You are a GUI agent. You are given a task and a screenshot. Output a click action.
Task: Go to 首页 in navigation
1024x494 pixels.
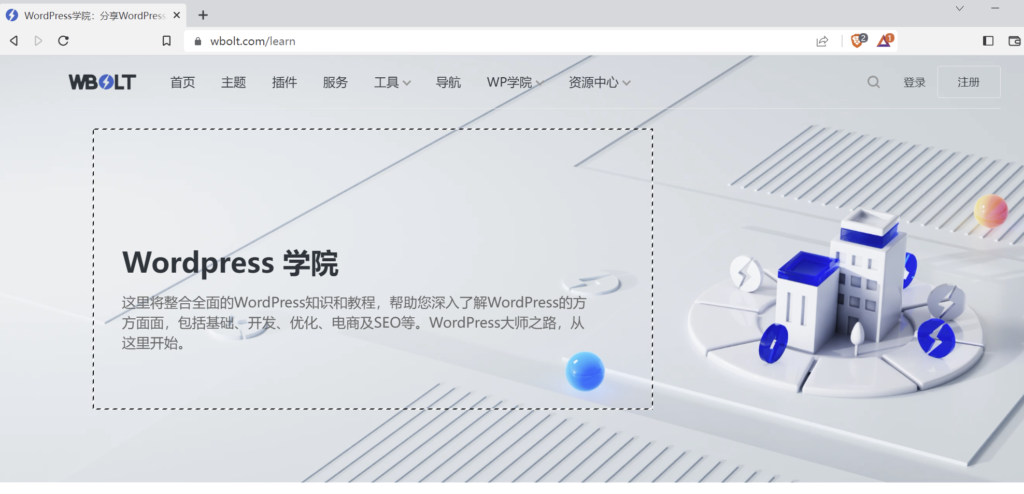(x=182, y=82)
